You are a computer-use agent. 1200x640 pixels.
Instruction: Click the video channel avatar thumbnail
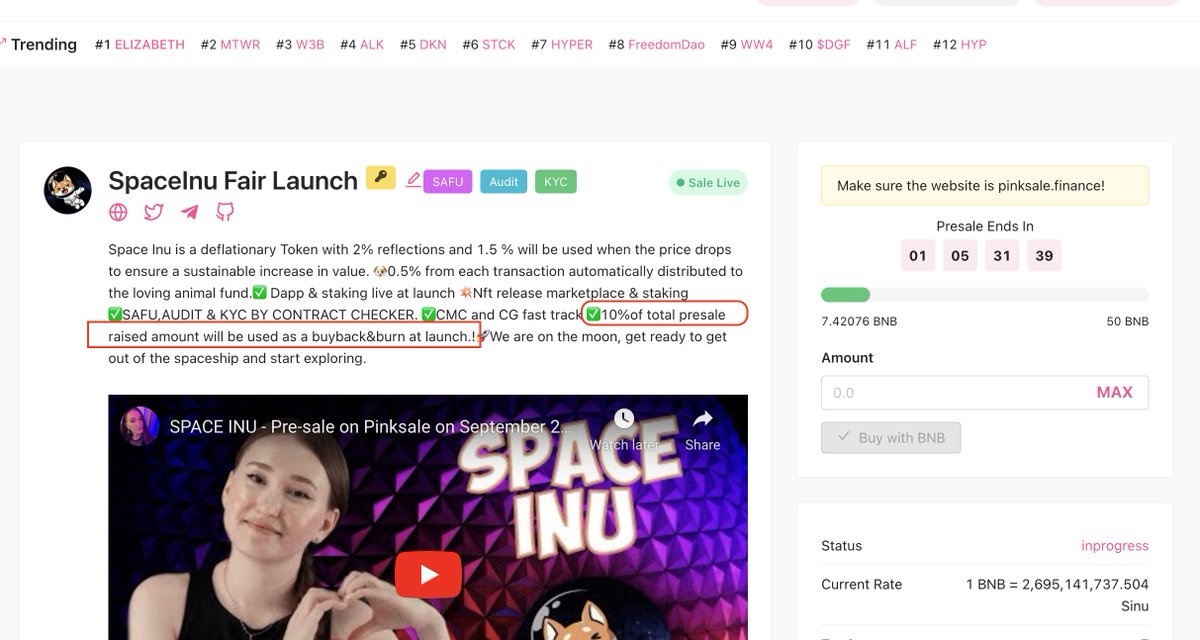tap(139, 426)
